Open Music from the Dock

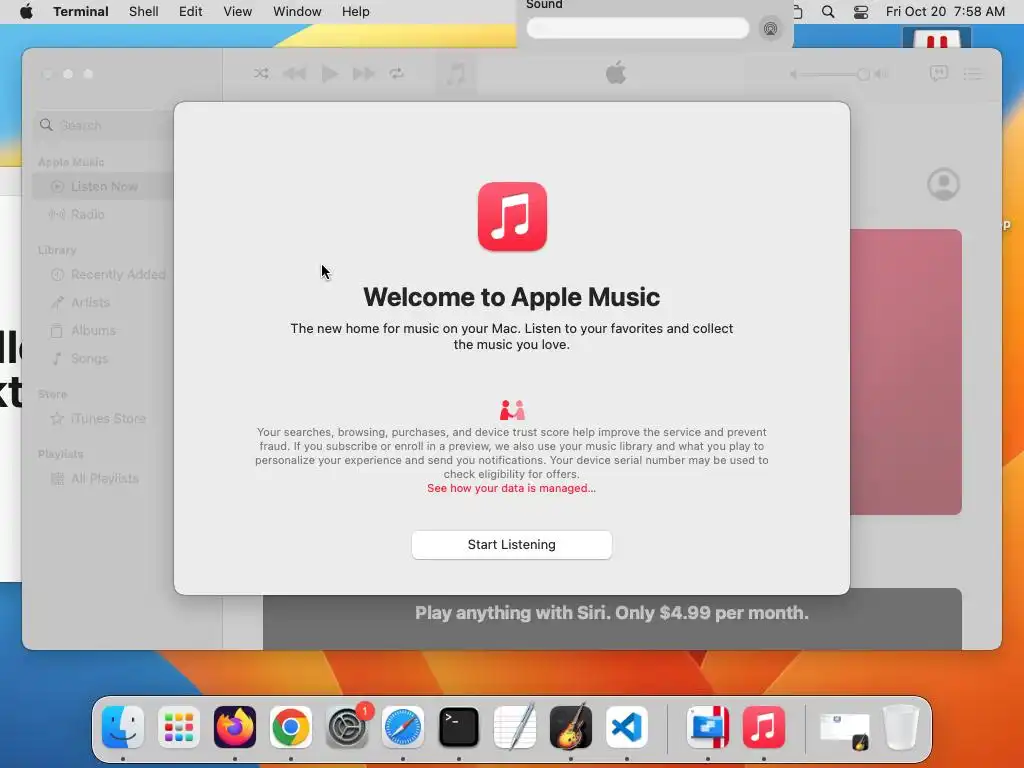click(x=763, y=727)
